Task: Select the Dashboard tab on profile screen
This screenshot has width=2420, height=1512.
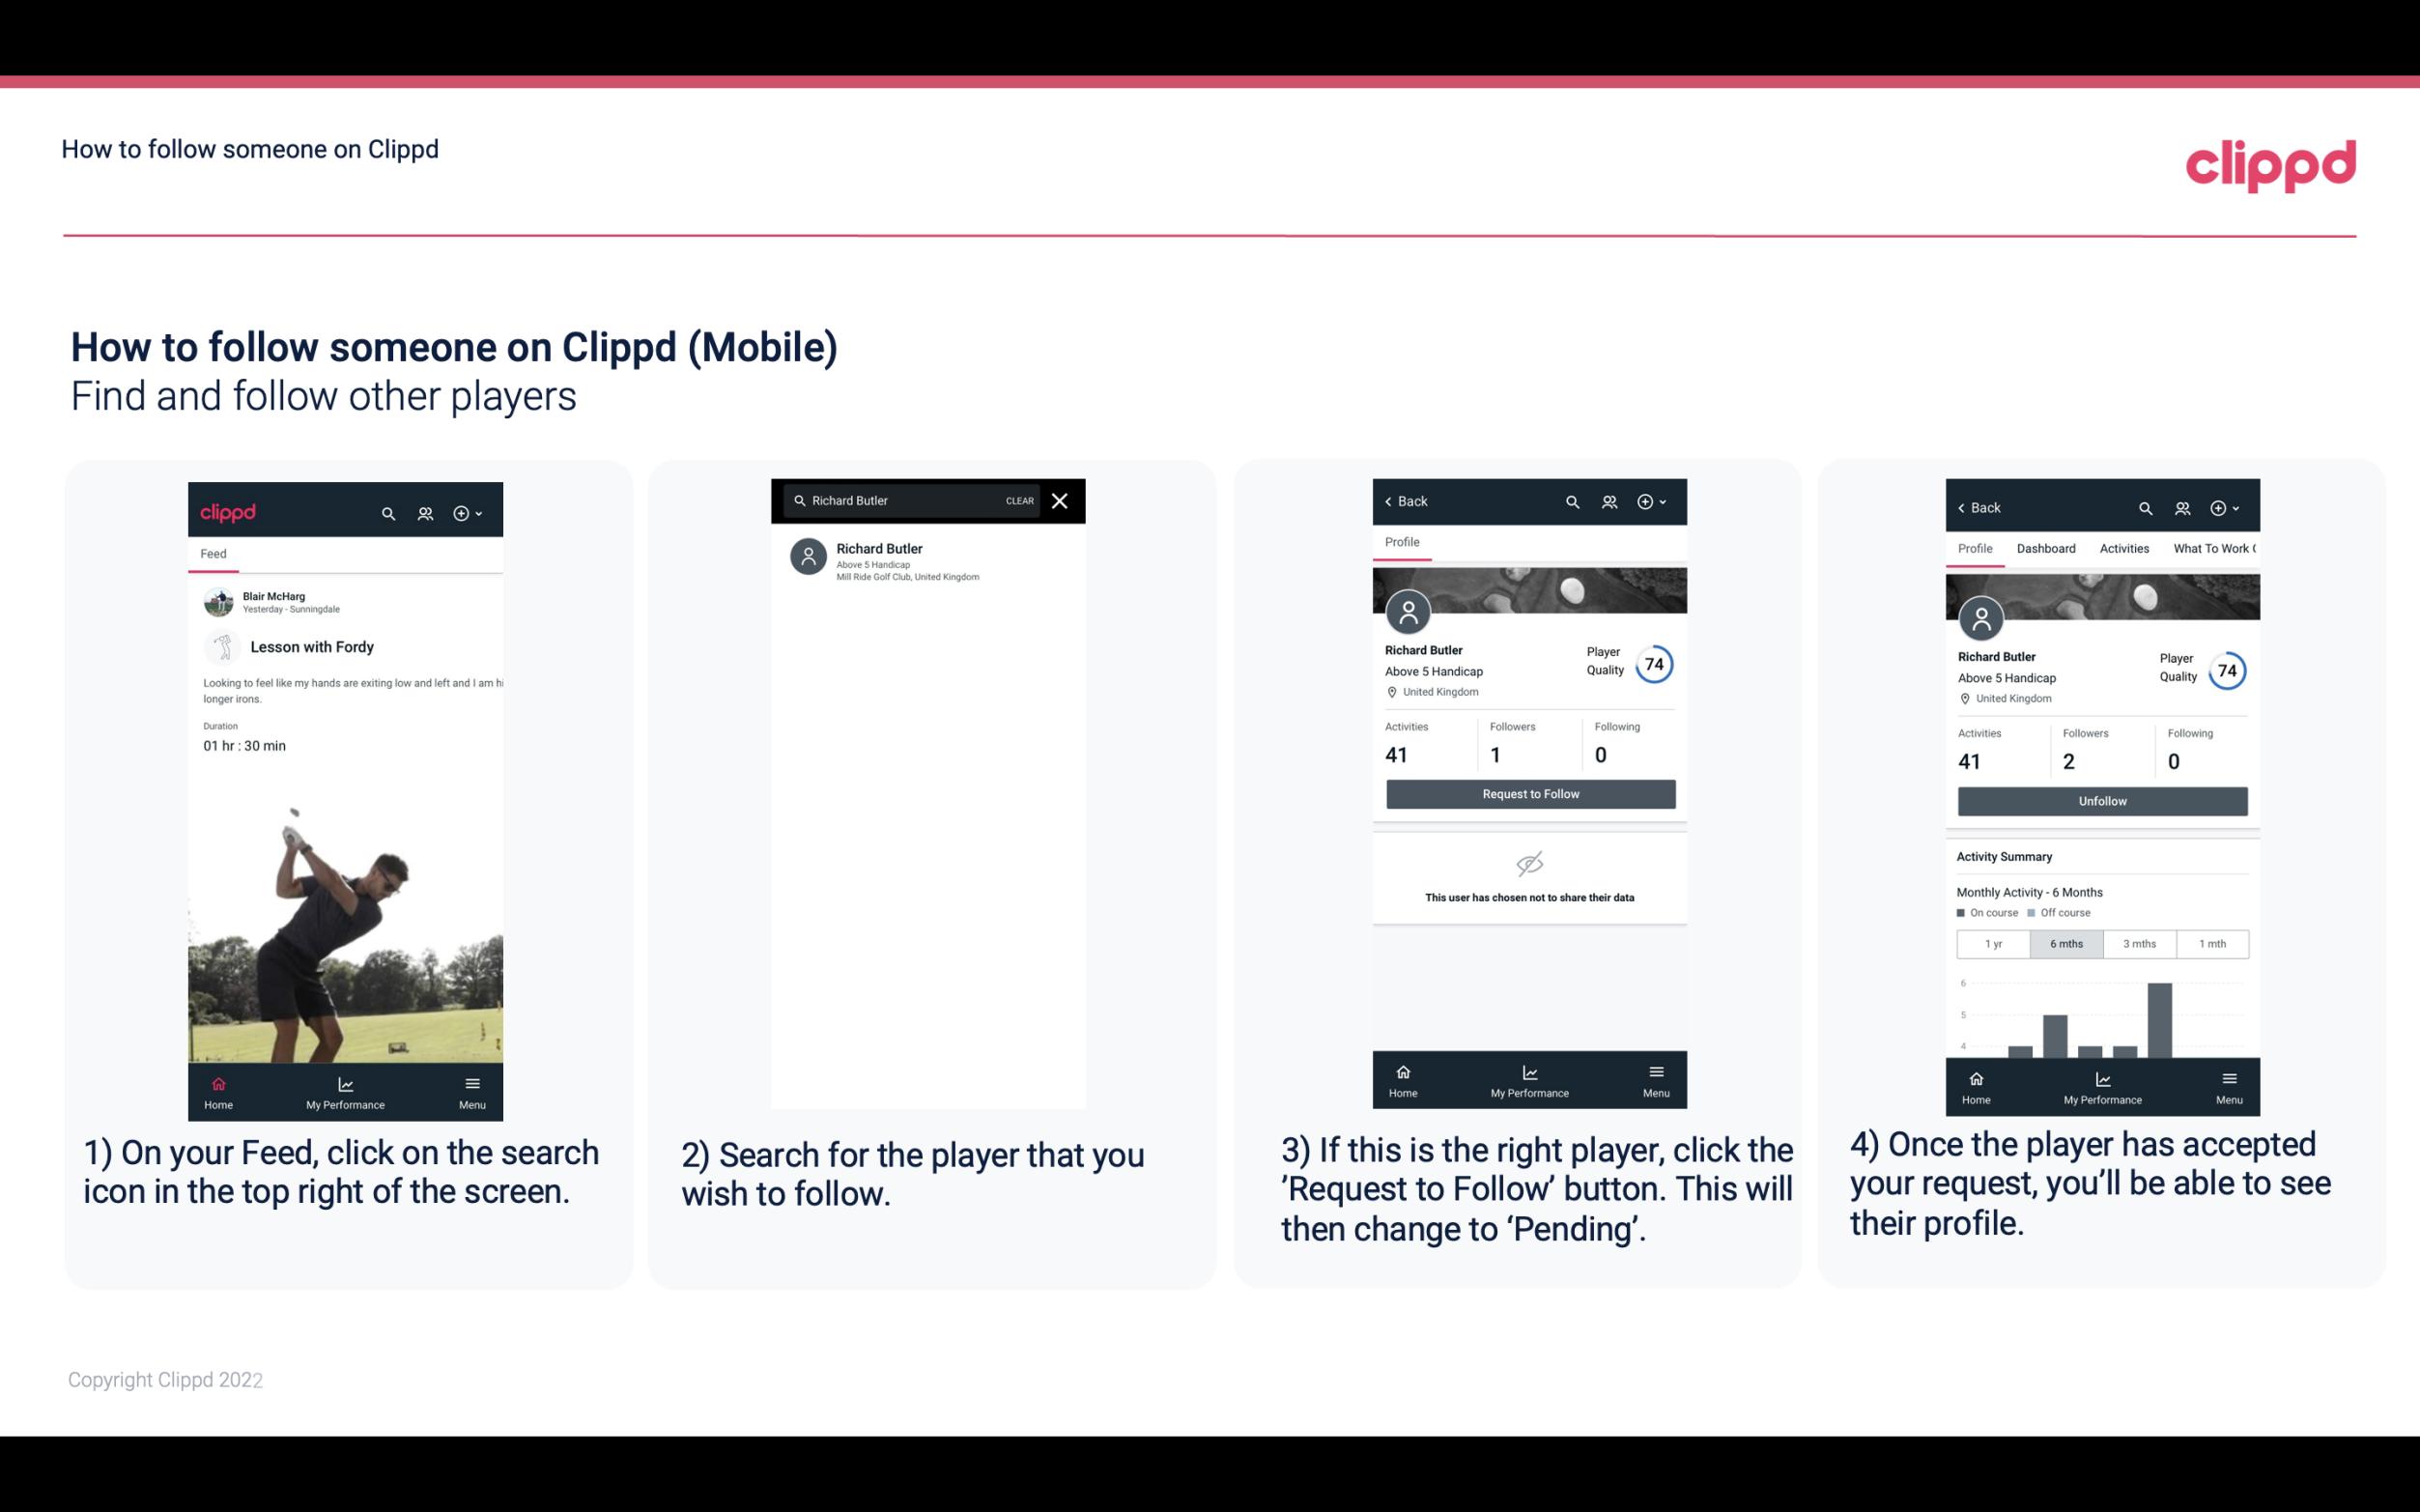Action: [x=2047, y=547]
